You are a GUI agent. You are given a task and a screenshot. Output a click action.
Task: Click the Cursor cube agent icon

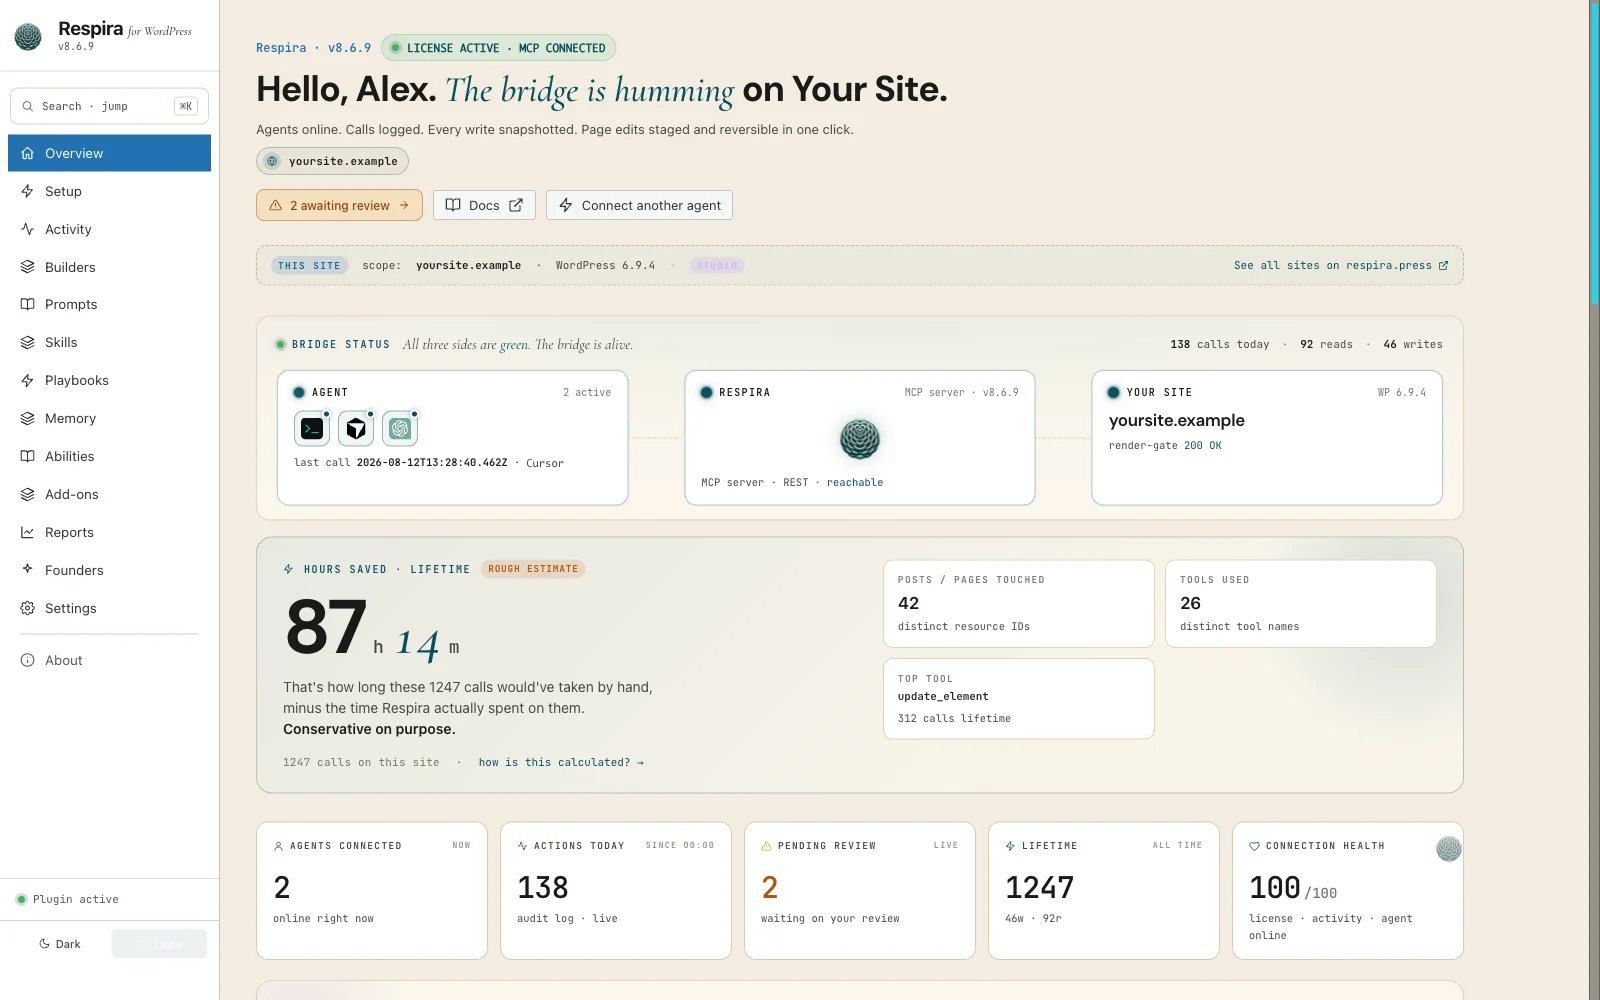[x=356, y=429]
